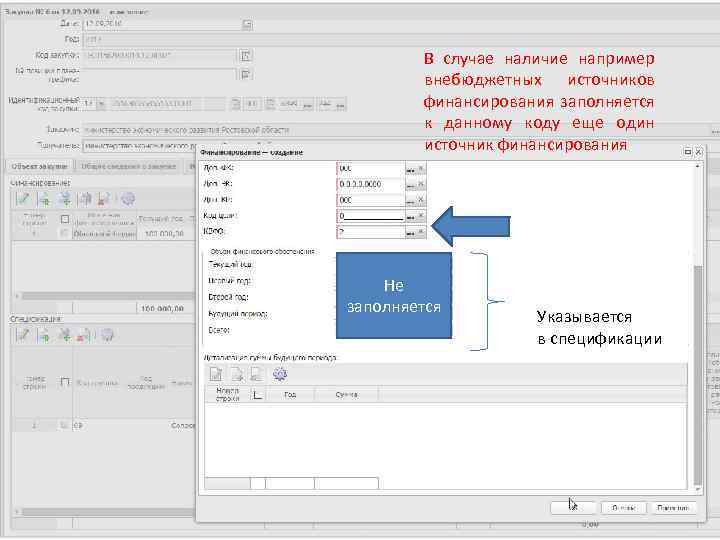
Task: Click into the Дата input field
Action: [163, 24]
